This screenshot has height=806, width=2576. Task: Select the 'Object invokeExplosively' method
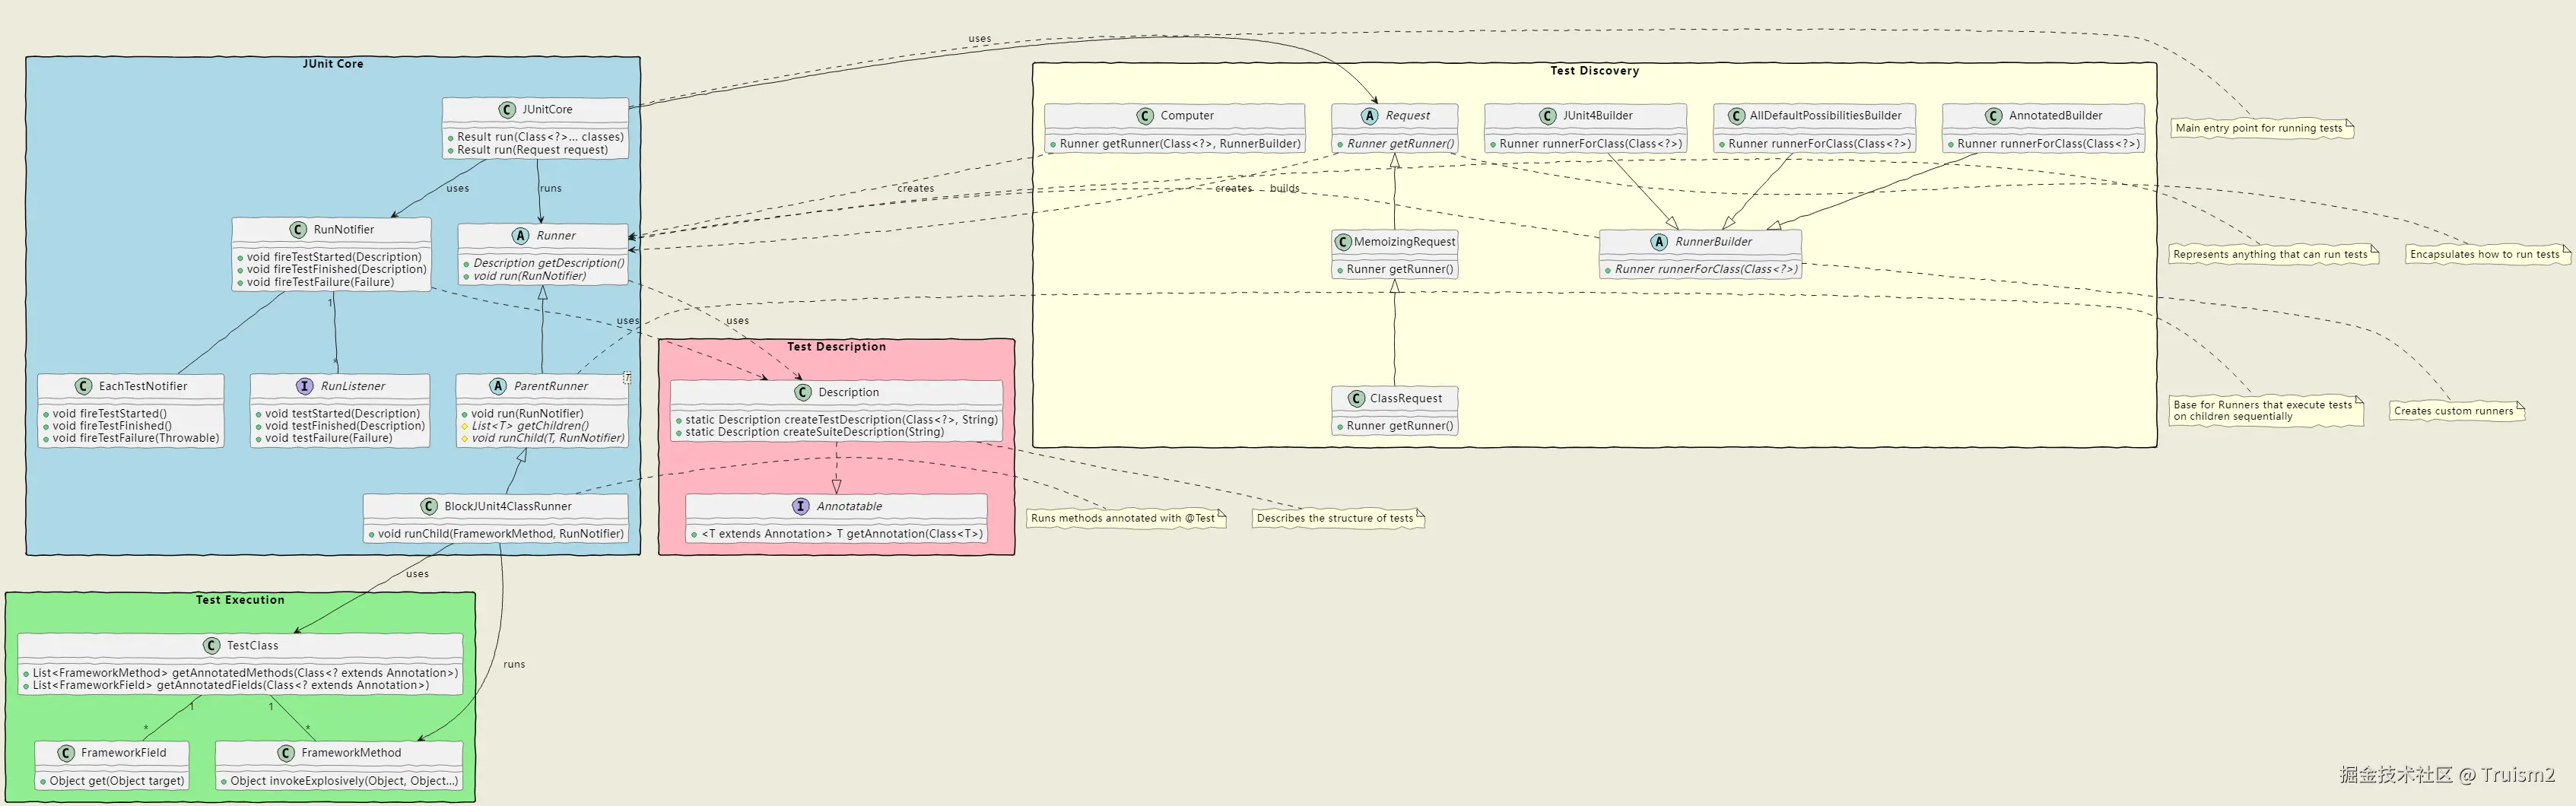pyautogui.click(x=344, y=781)
